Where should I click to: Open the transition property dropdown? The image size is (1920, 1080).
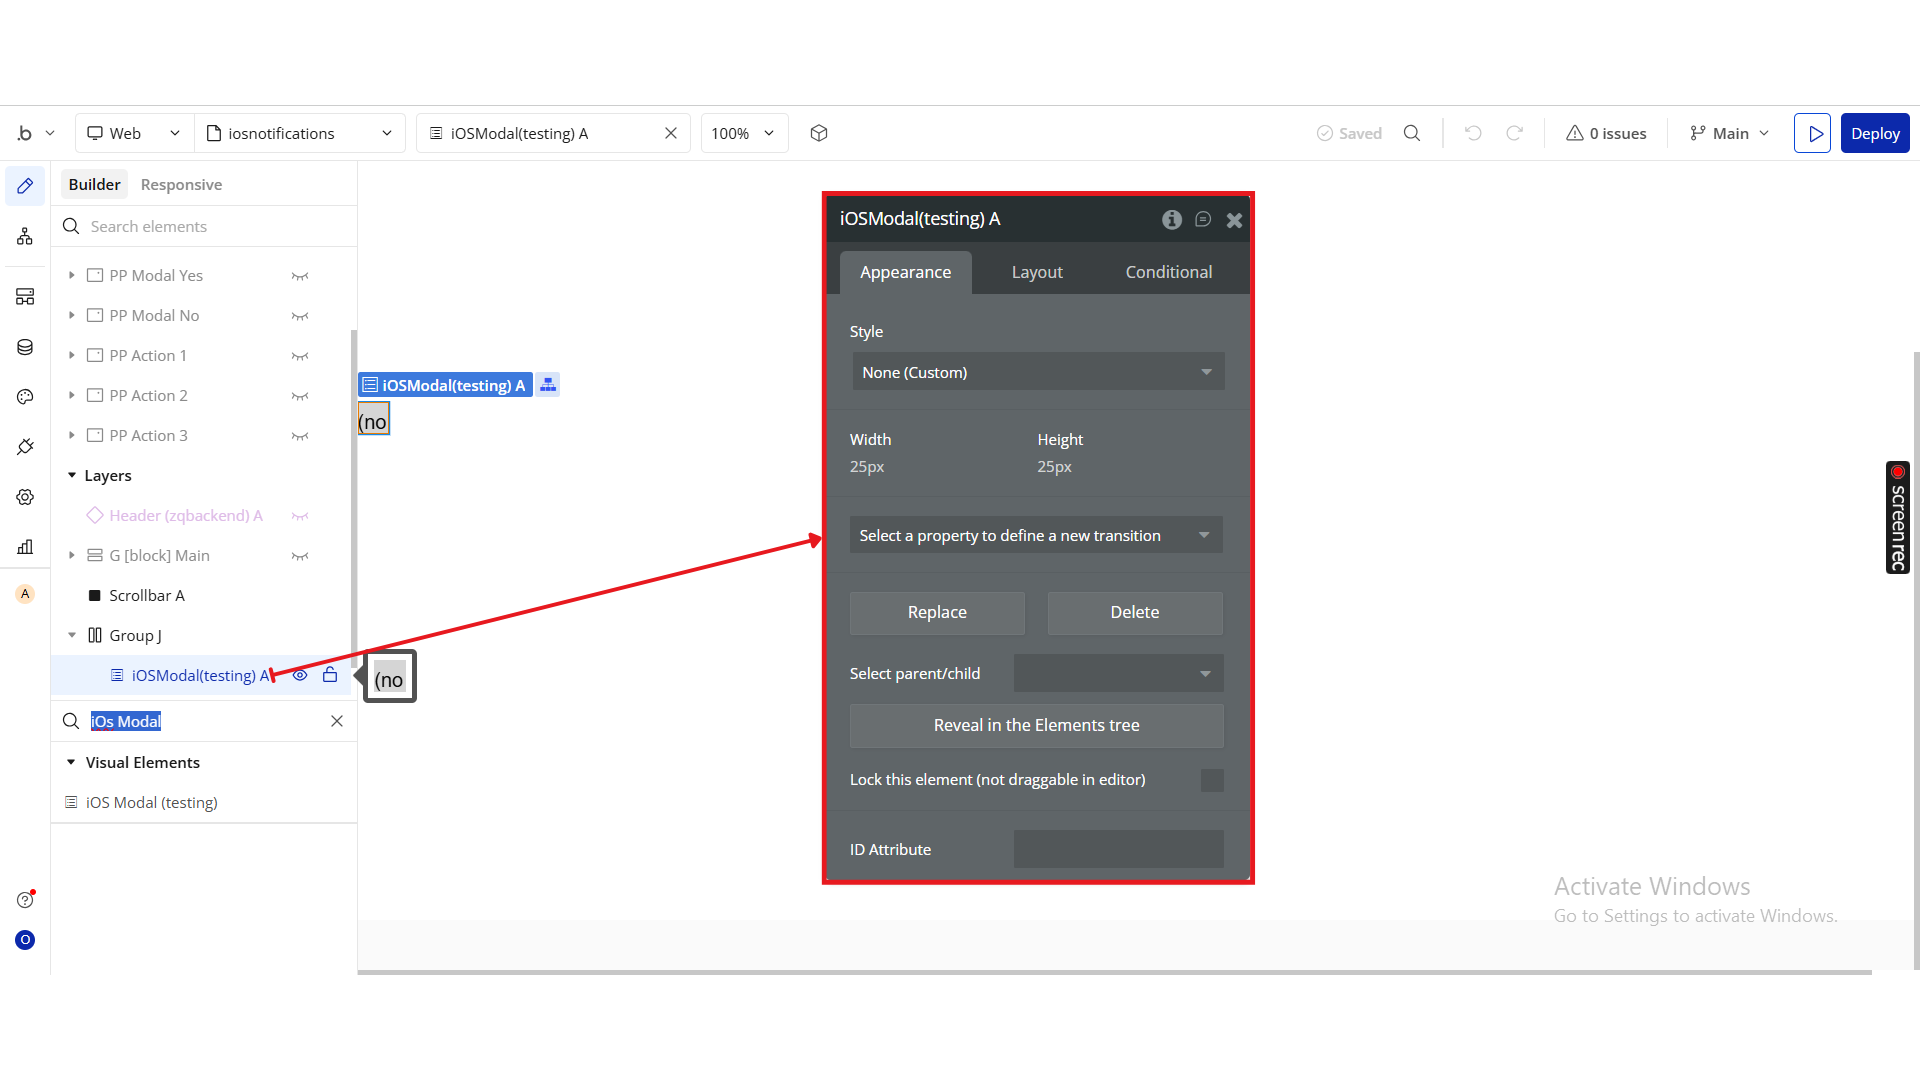point(1036,535)
